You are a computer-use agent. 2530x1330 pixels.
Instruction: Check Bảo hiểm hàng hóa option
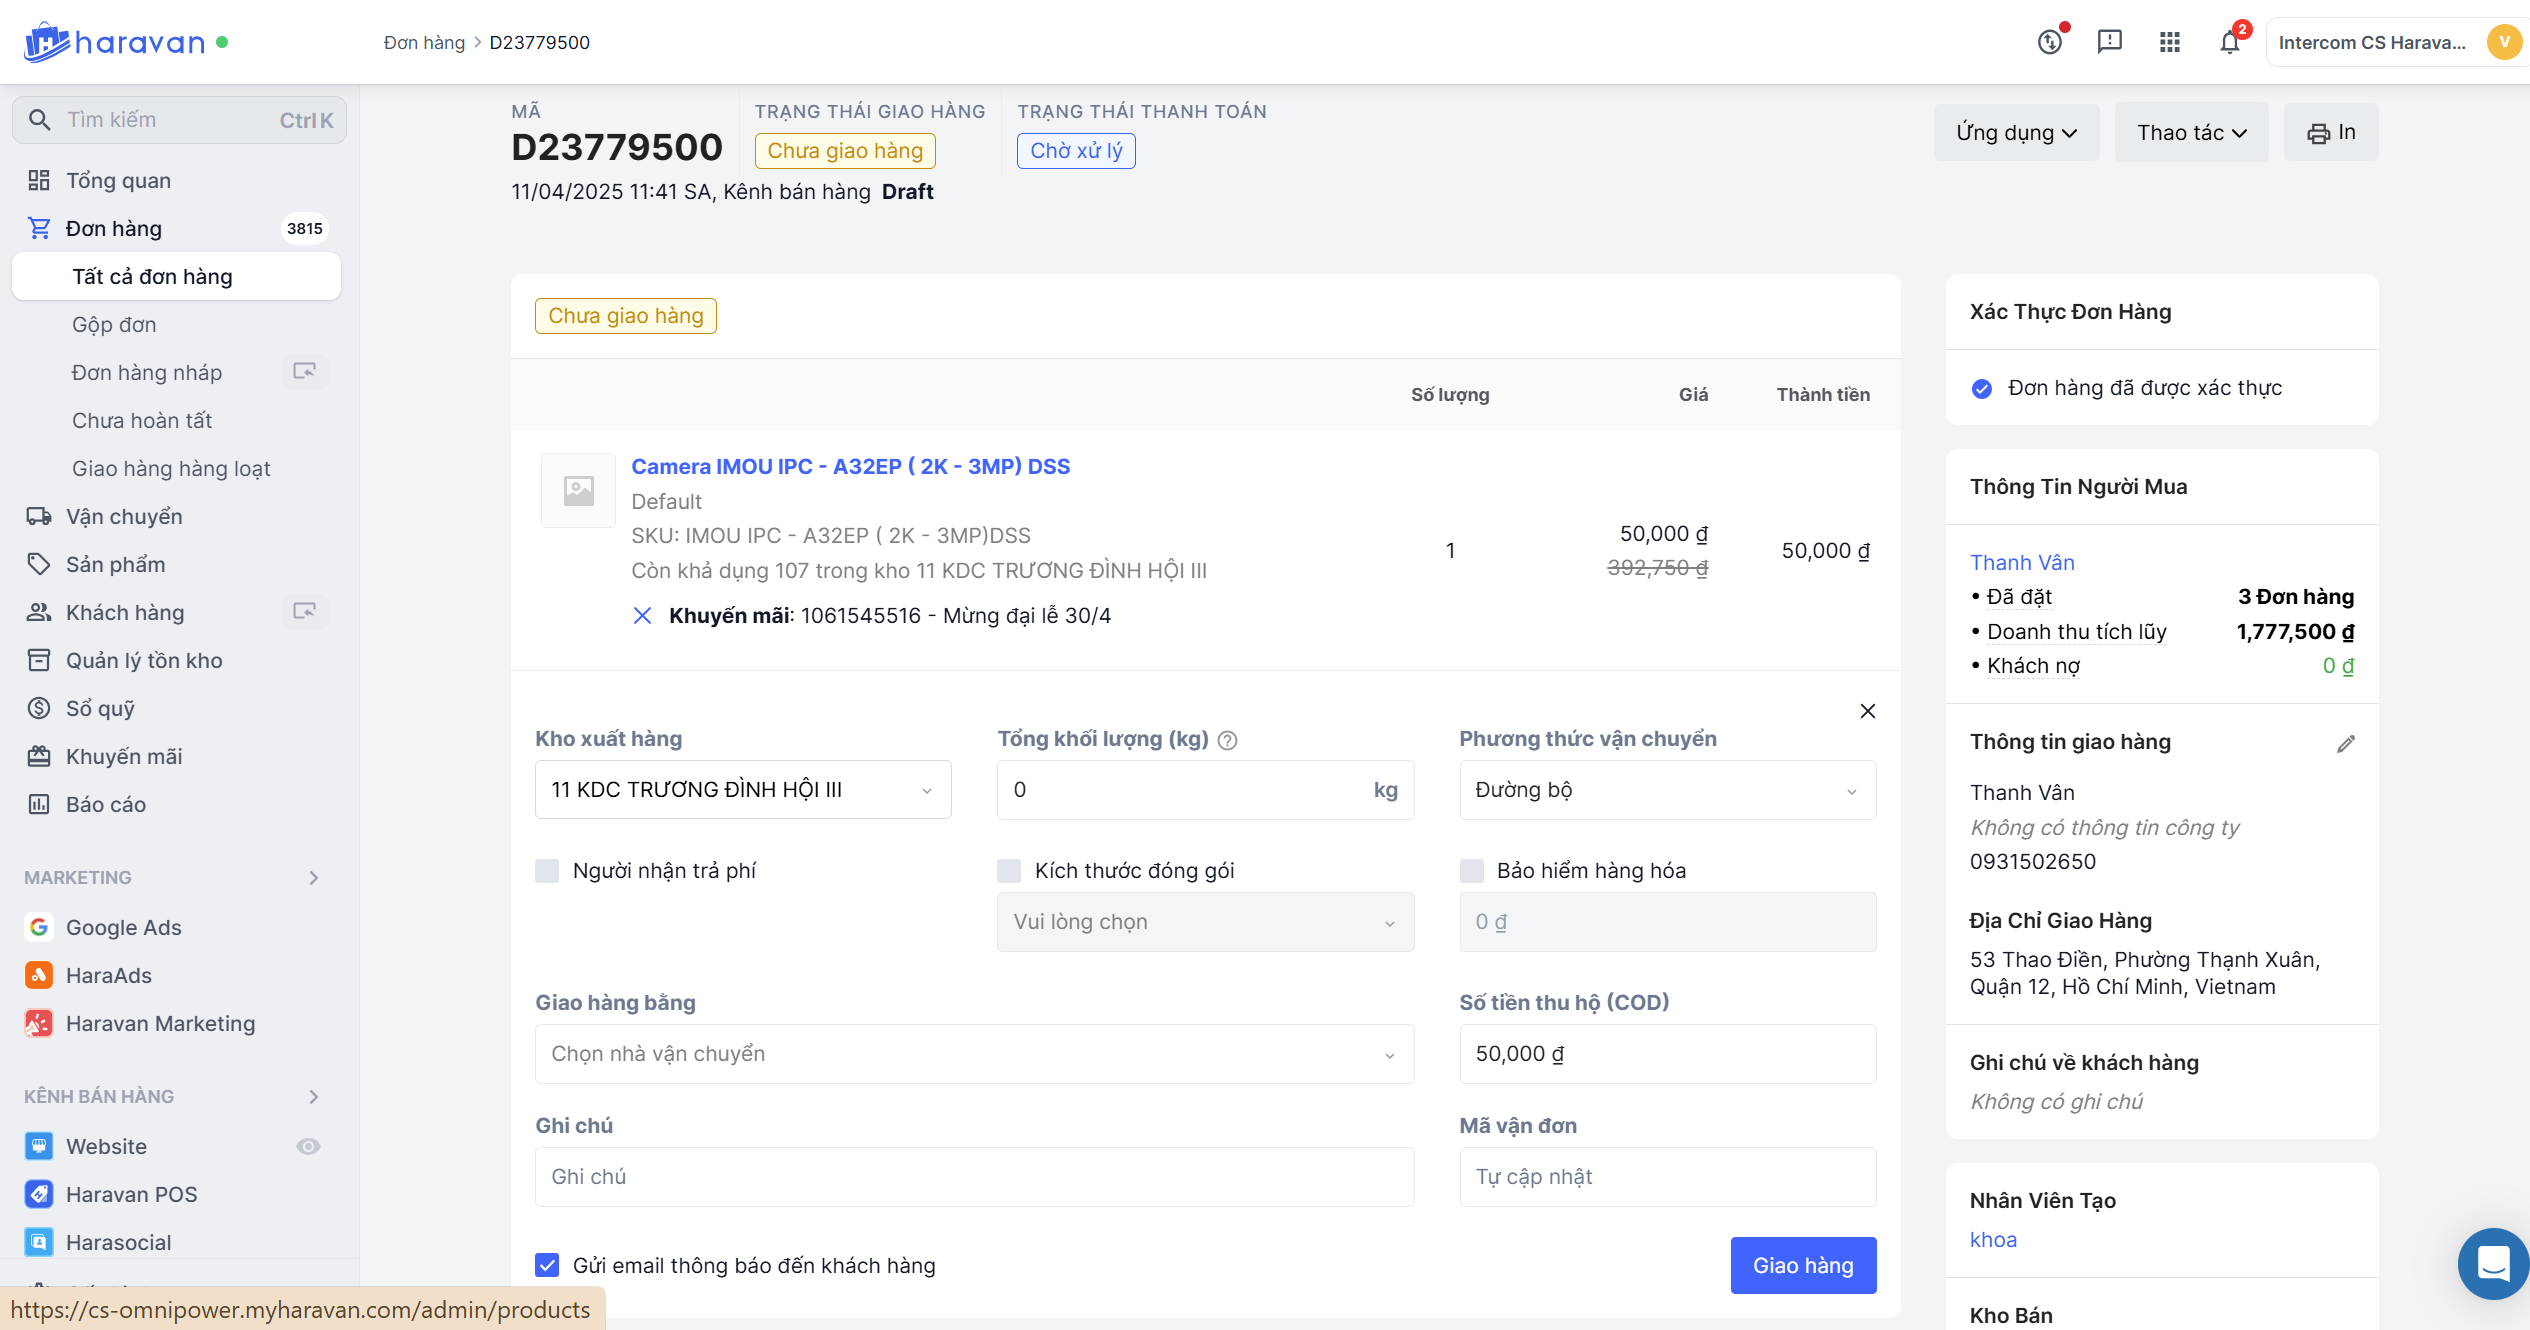1471,870
